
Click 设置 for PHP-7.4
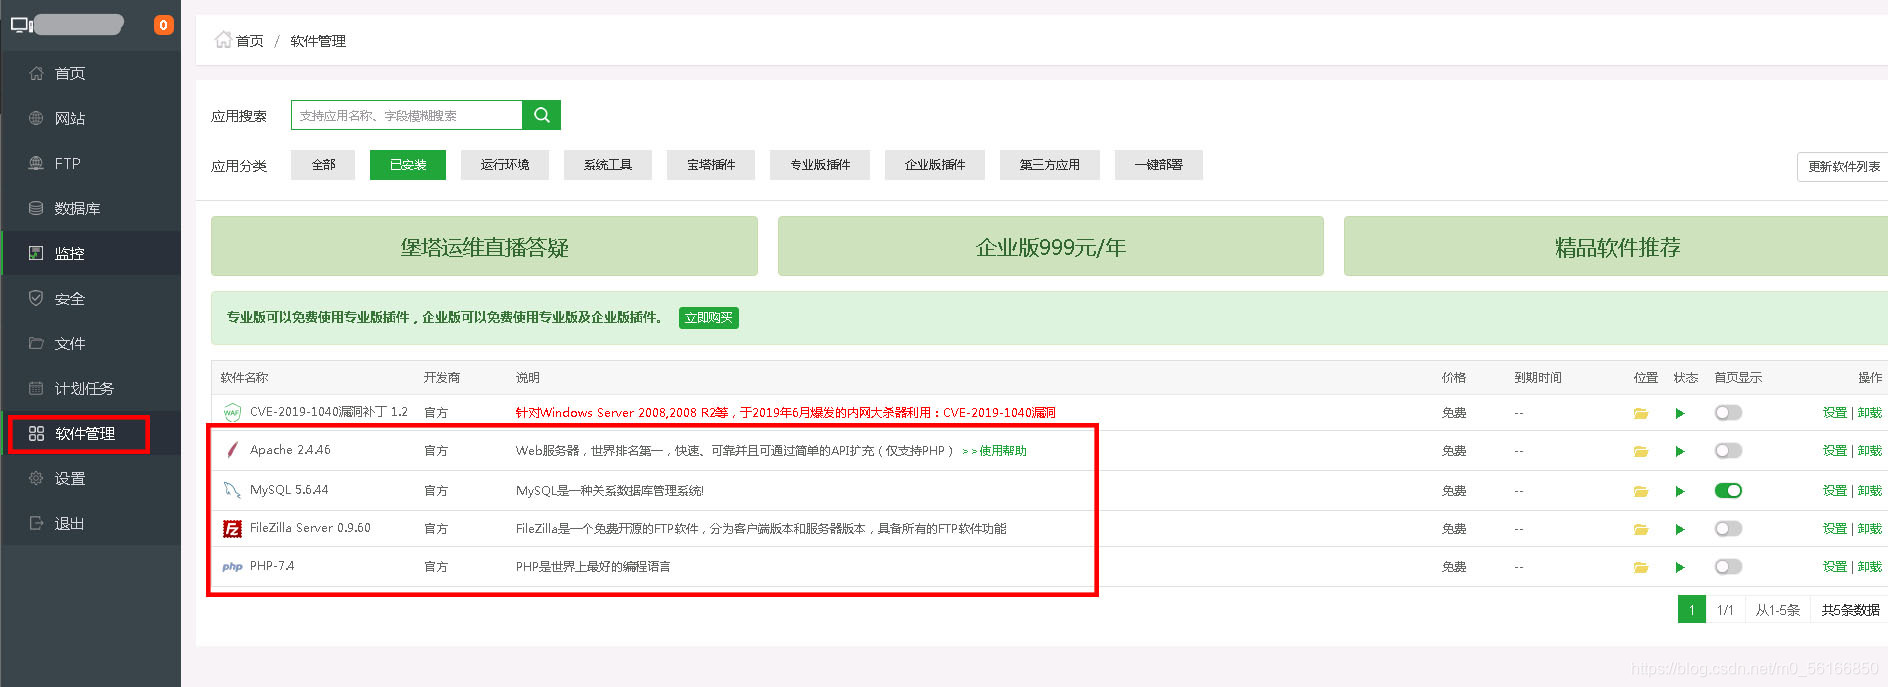point(1835,567)
